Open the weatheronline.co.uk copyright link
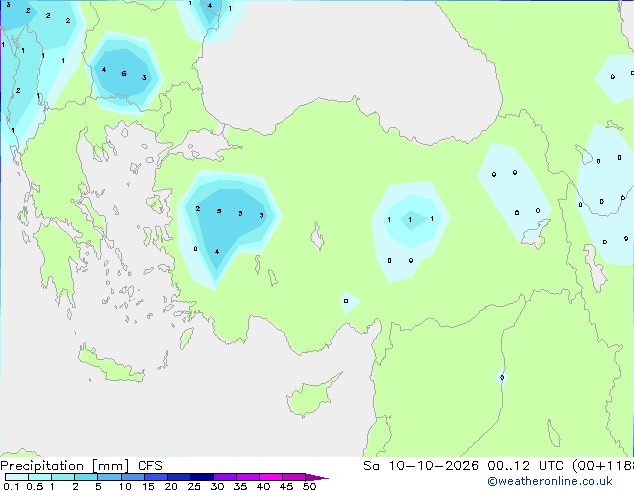The image size is (634, 490). [550, 481]
